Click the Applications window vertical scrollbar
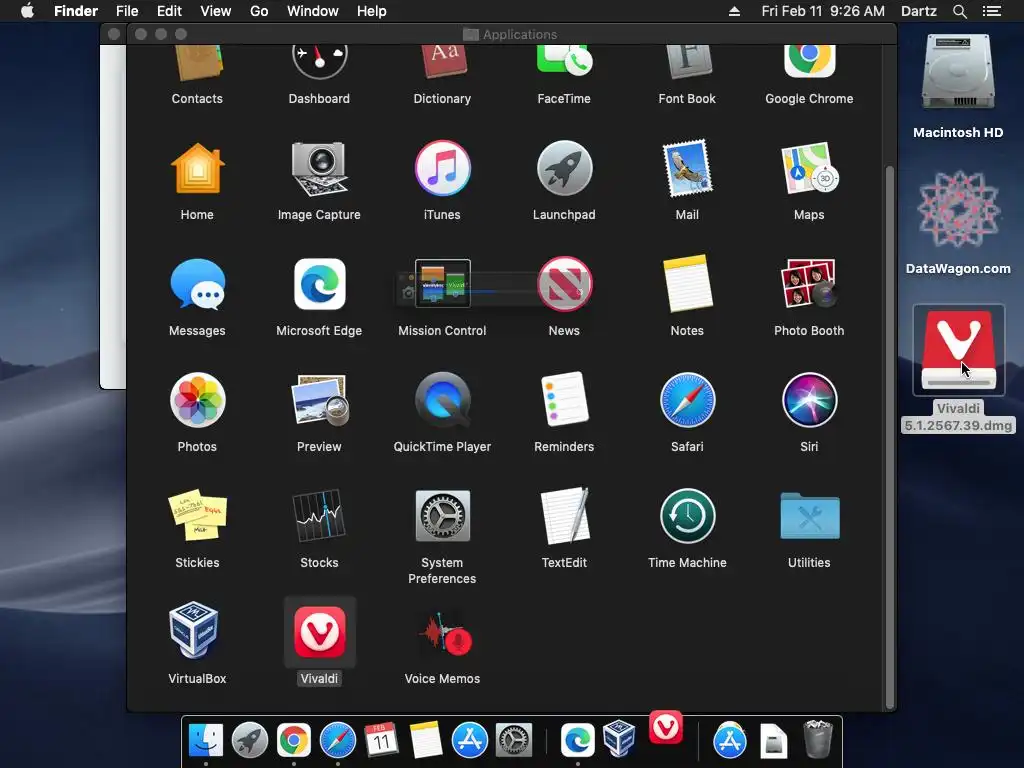1024x768 pixels. [889, 436]
